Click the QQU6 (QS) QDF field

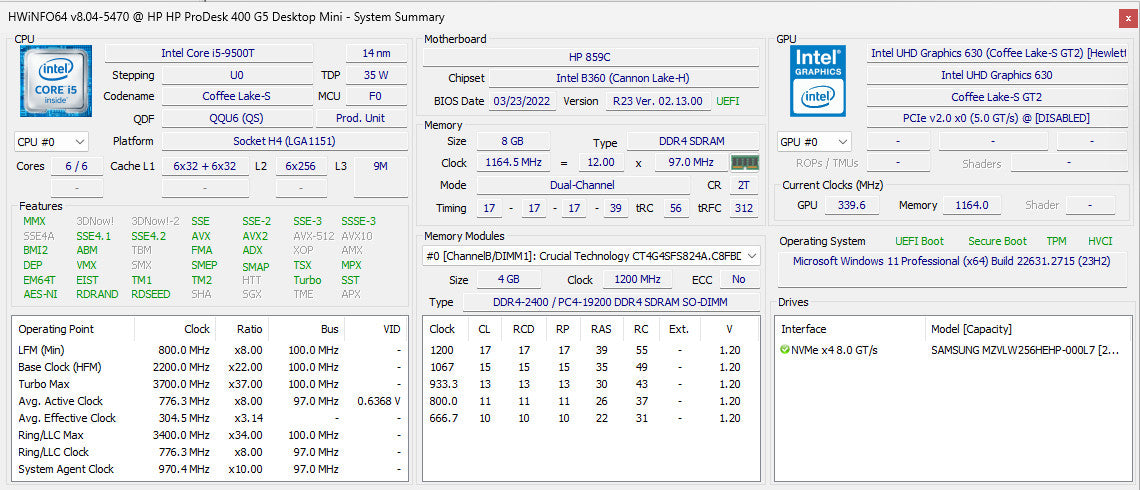pyautogui.click(x=237, y=119)
